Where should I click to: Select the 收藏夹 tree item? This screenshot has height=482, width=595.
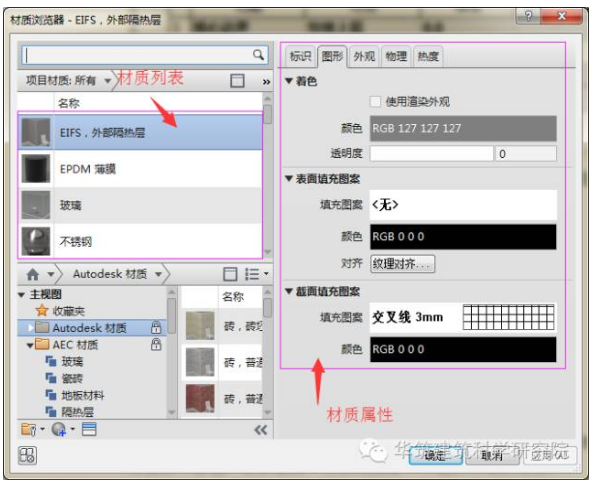click(x=68, y=311)
